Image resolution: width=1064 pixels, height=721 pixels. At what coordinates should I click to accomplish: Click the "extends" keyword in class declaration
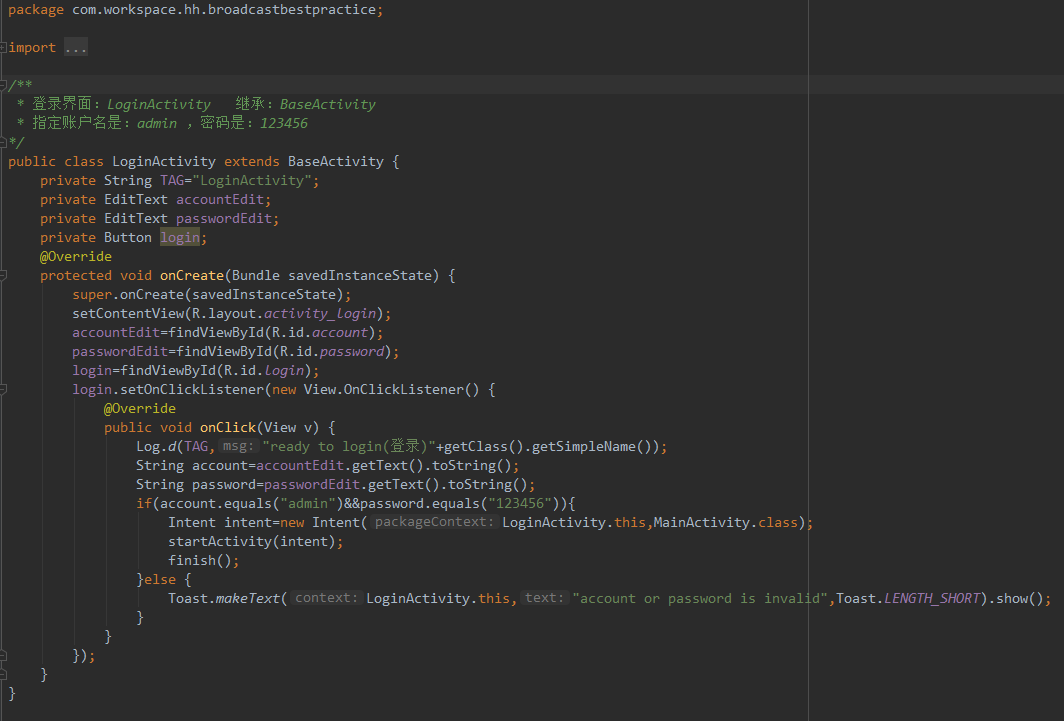pyautogui.click(x=252, y=161)
